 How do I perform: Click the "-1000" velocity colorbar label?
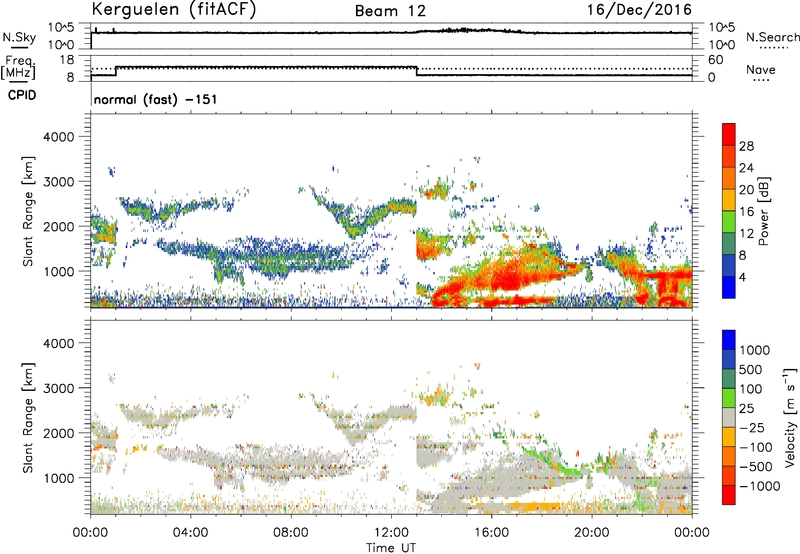(759, 486)
